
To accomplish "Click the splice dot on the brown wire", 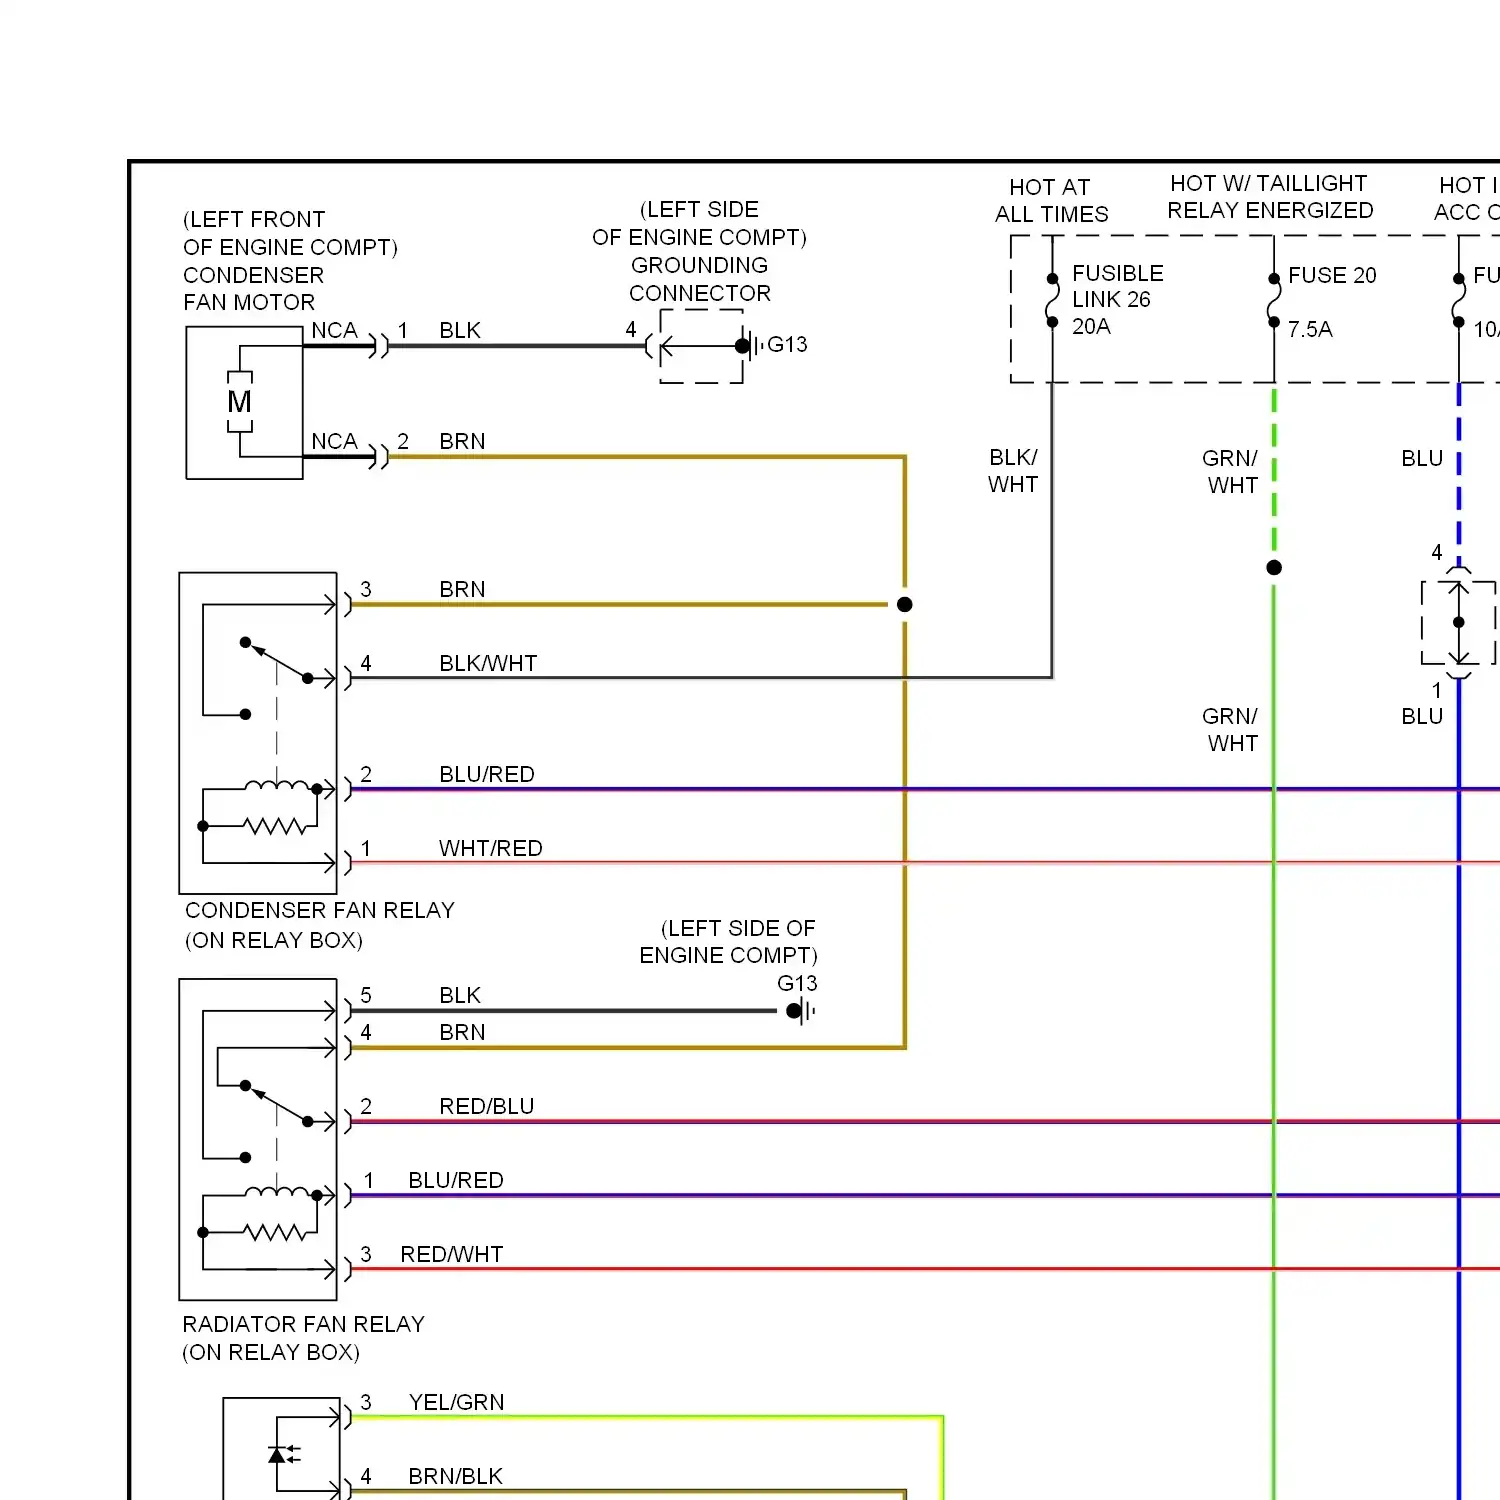I will (905, 604).
